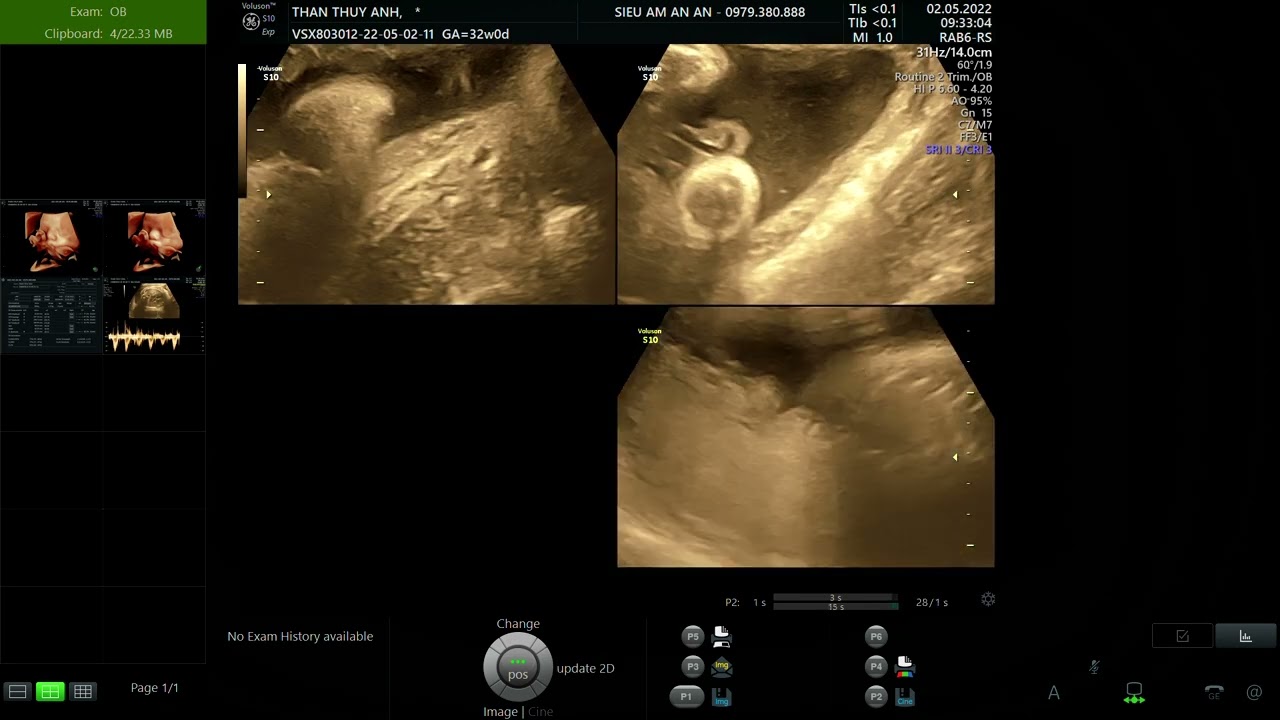Screen dimensions: 1280x720
Task: Open first 3D fetal face clipboard thumbnail
Action: [x=51, y=238]
